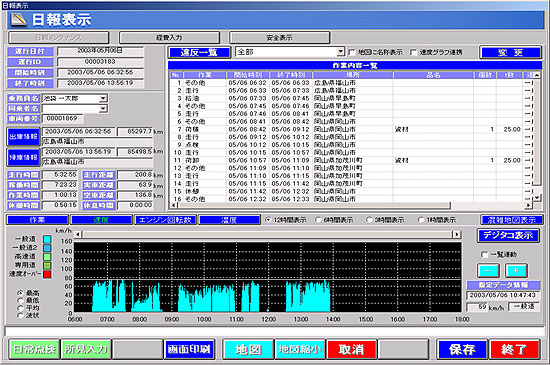Toggle the 一覧連動 checkbox
This screenshot has width=550, height=365.
point(484,254)
